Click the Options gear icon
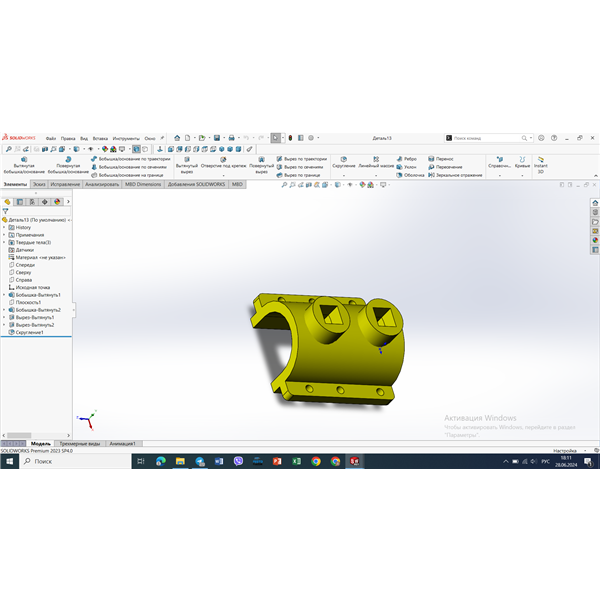 tap(311, 138)
